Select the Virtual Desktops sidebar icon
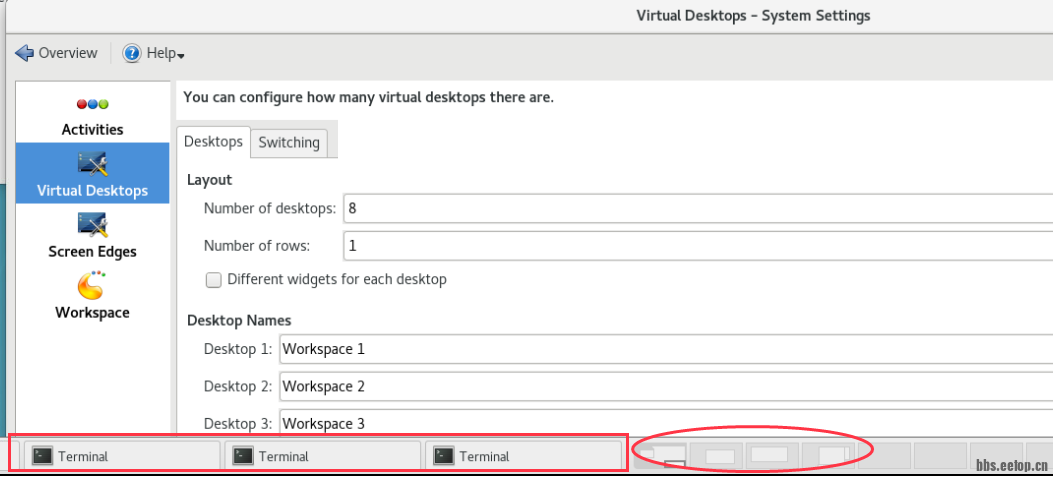 [92, 163]
